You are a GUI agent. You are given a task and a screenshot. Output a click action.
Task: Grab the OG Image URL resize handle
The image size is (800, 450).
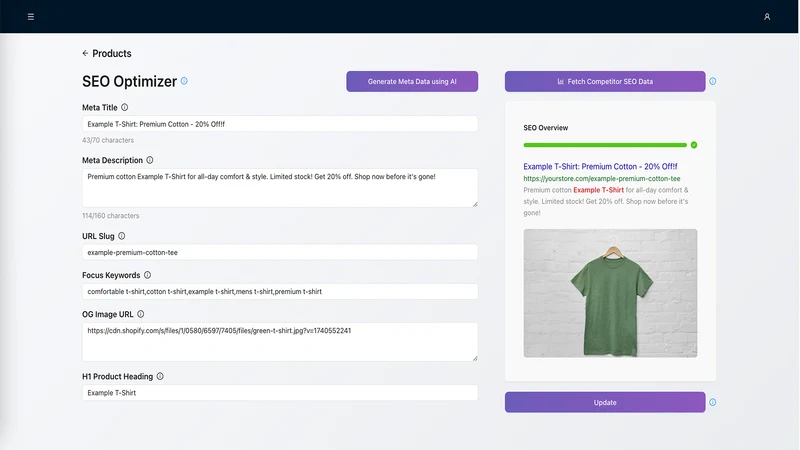[475, 358]
